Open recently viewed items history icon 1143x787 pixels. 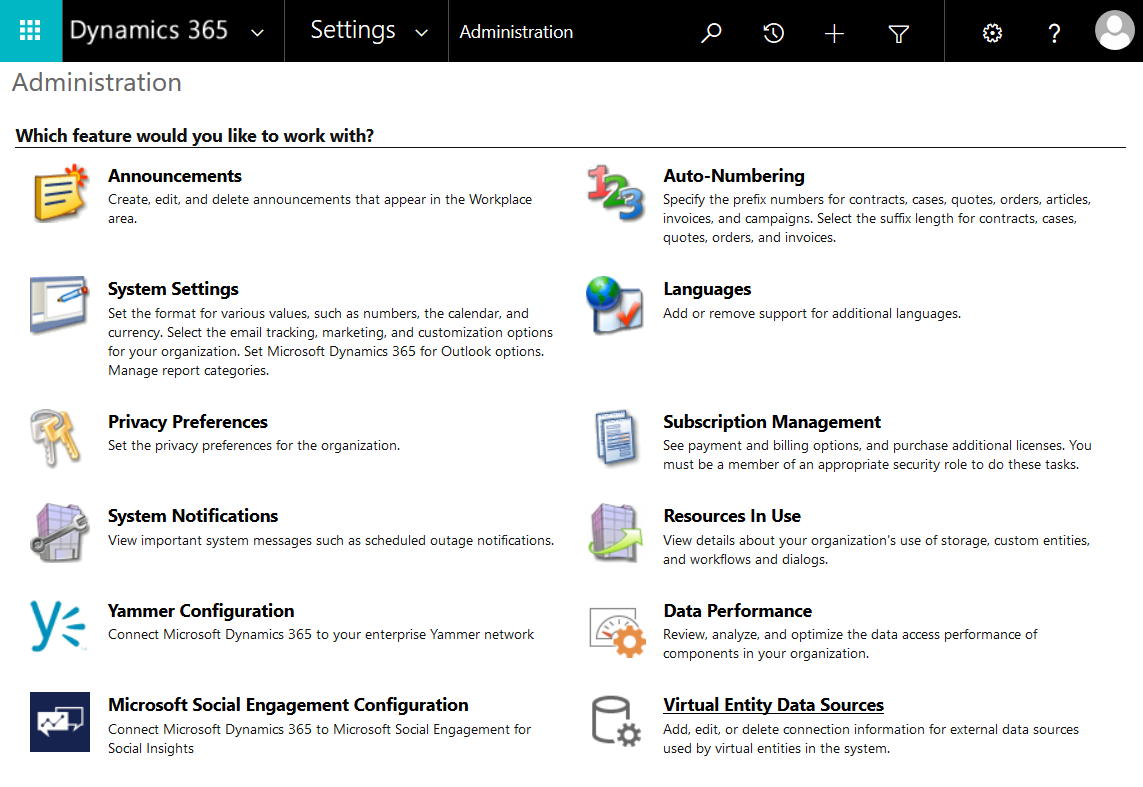coord(773,33)
